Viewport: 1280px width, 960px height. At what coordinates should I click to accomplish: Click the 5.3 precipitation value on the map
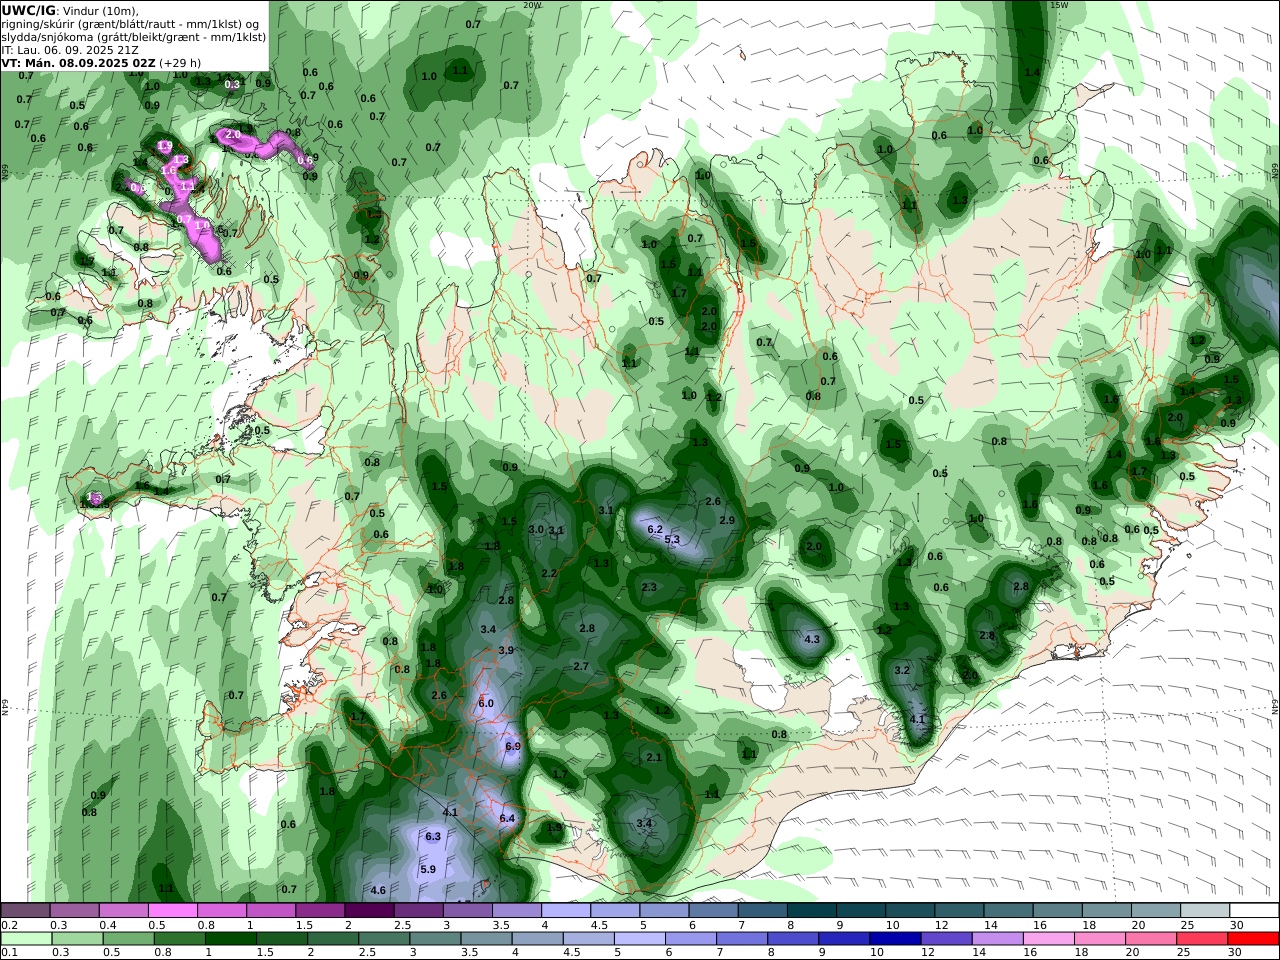click(x=672, y=540)
